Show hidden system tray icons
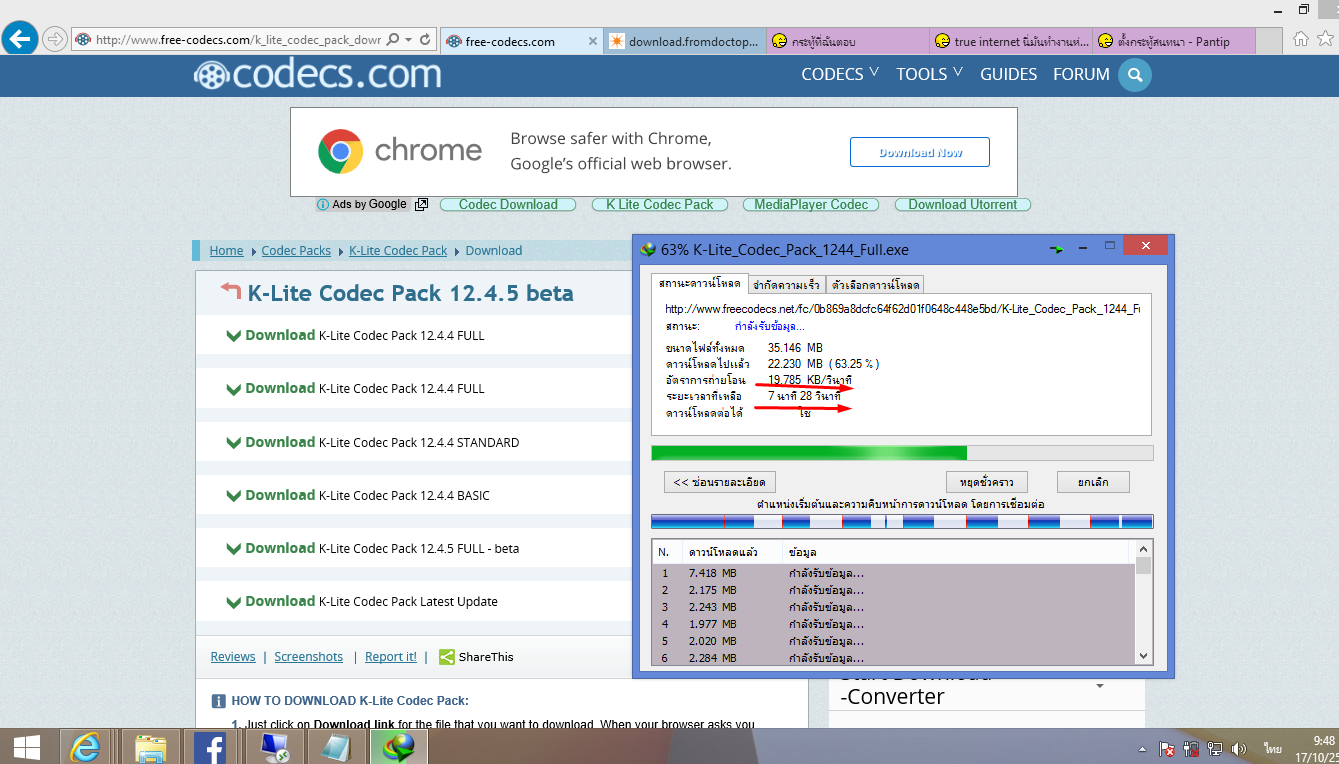 click(x=1142, y=748)
